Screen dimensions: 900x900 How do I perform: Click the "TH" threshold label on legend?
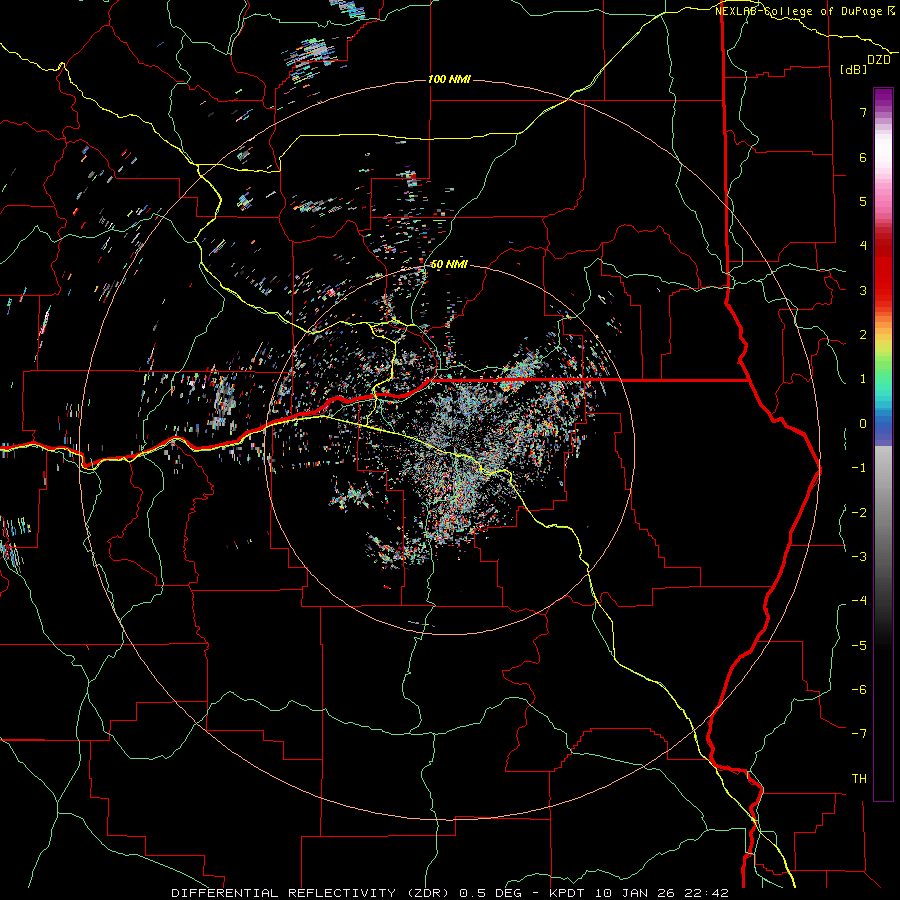pos(859,779)
